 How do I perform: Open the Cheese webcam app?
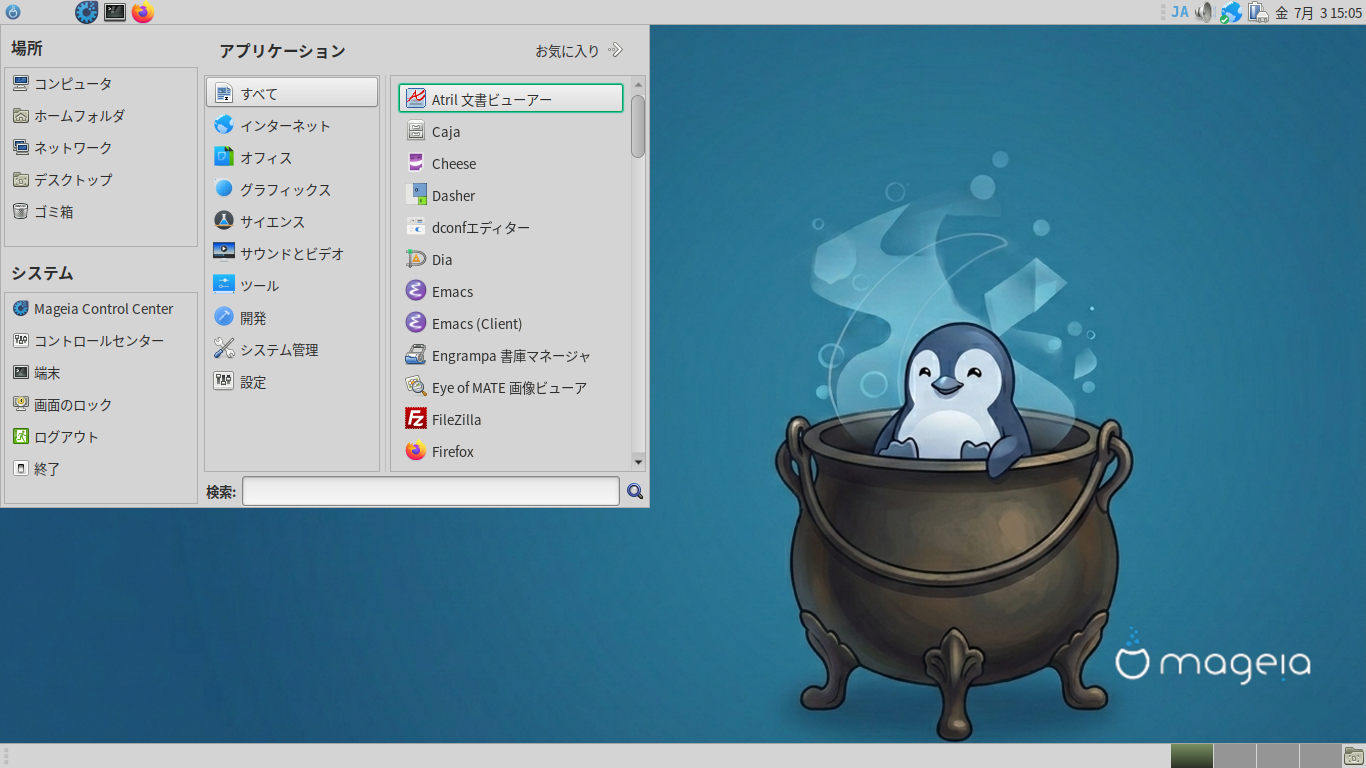[510, 163]
